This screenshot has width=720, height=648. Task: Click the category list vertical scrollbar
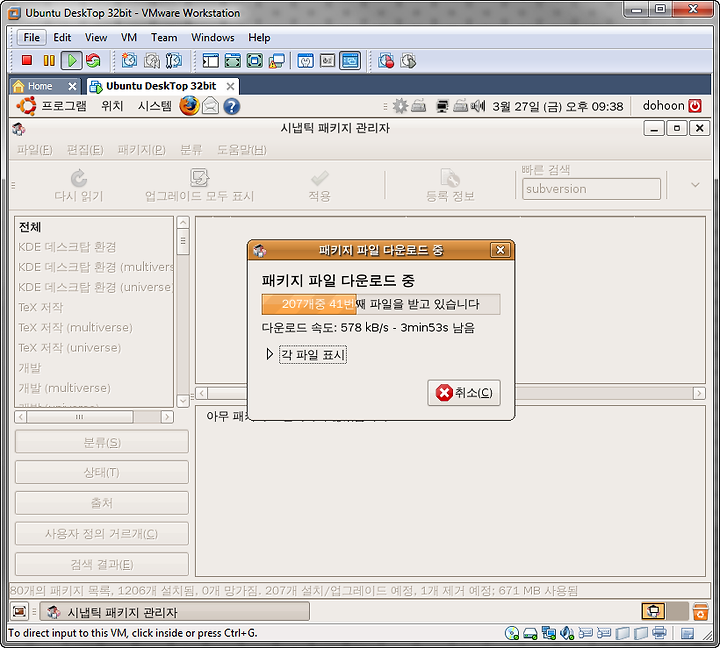183,311
